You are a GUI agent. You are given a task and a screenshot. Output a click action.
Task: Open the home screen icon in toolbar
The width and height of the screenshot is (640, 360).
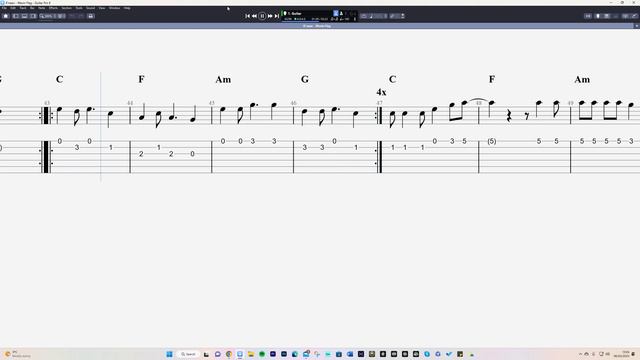(x=6, y=16)
